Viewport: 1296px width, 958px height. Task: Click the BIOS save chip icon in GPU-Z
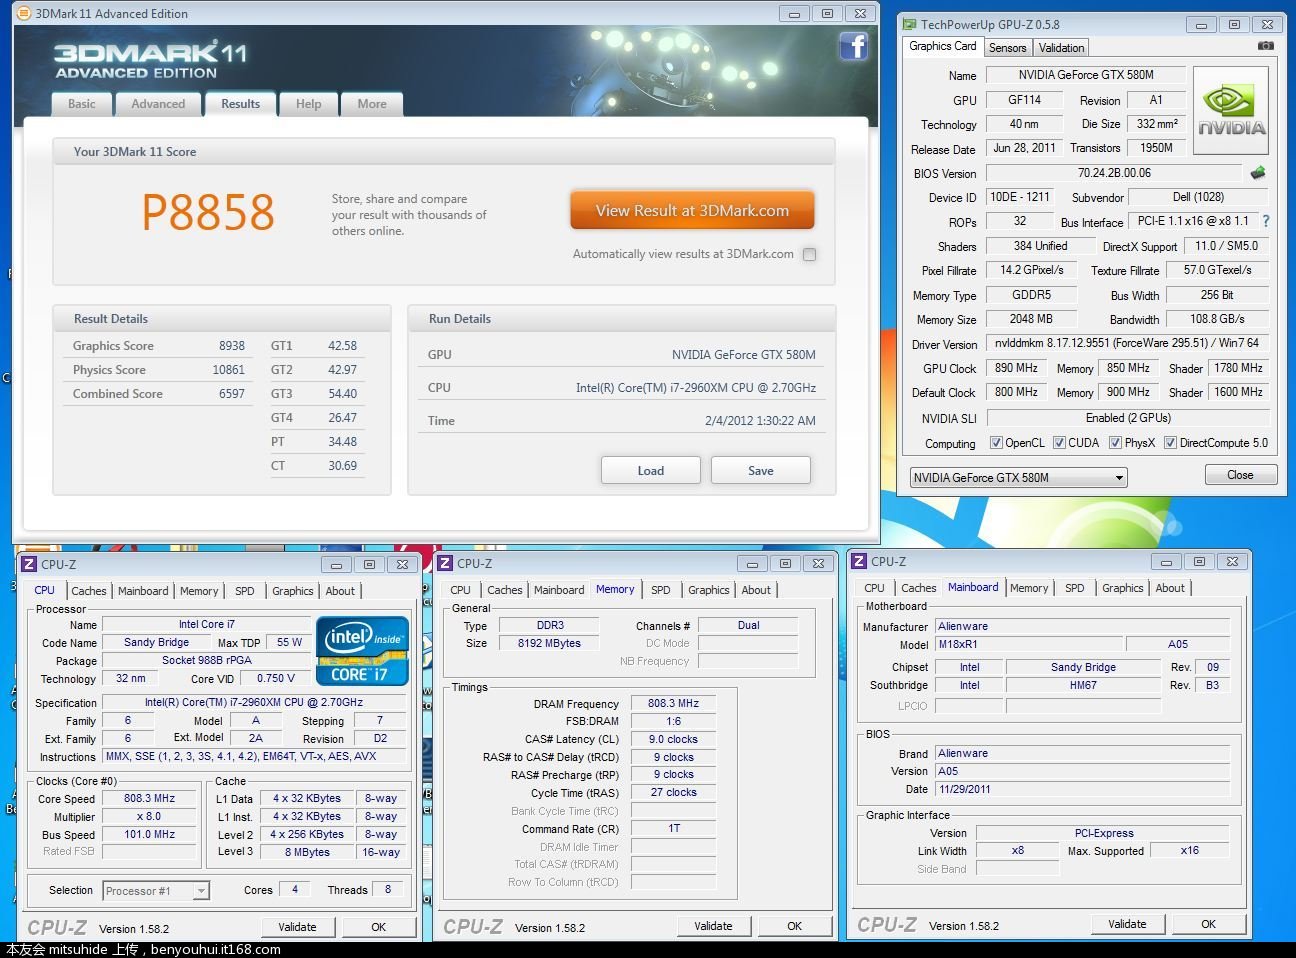pyautogui.click(x=1258, y=173)
